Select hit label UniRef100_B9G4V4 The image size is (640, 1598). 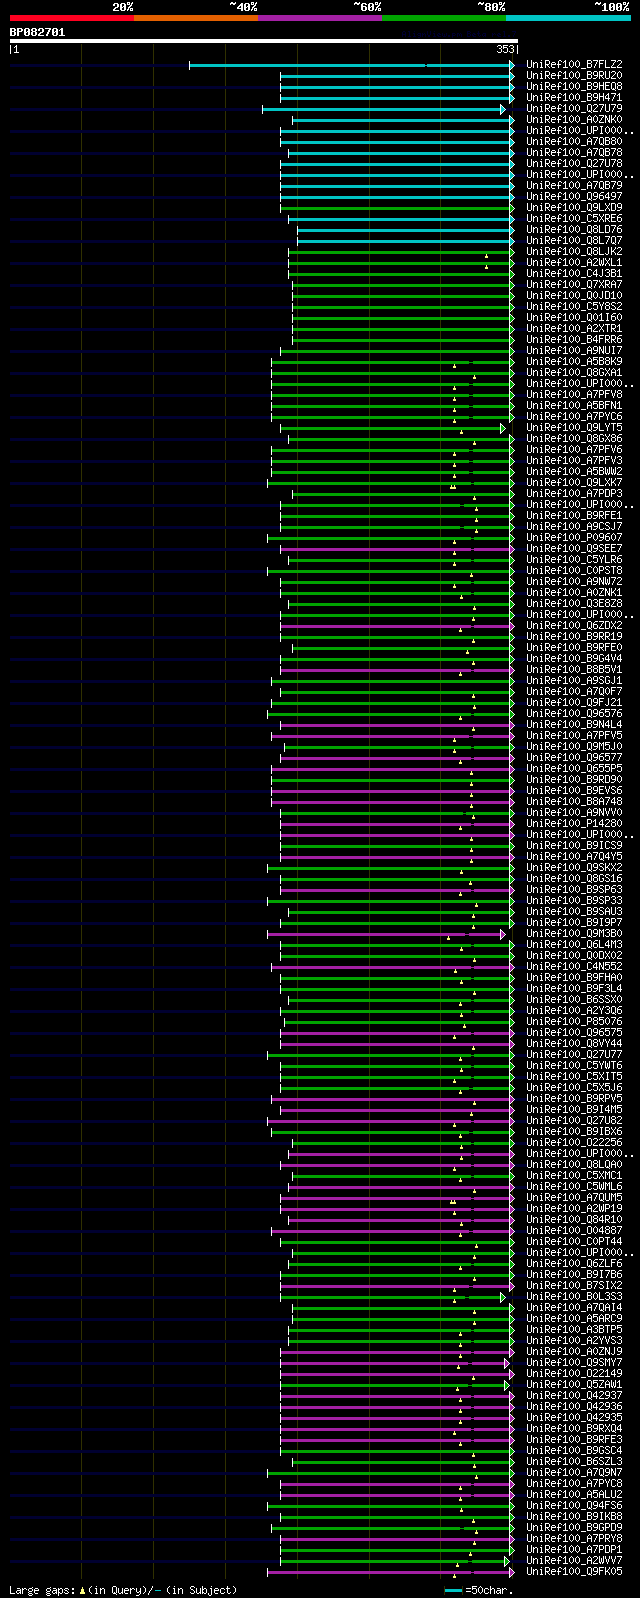point(574,659)
